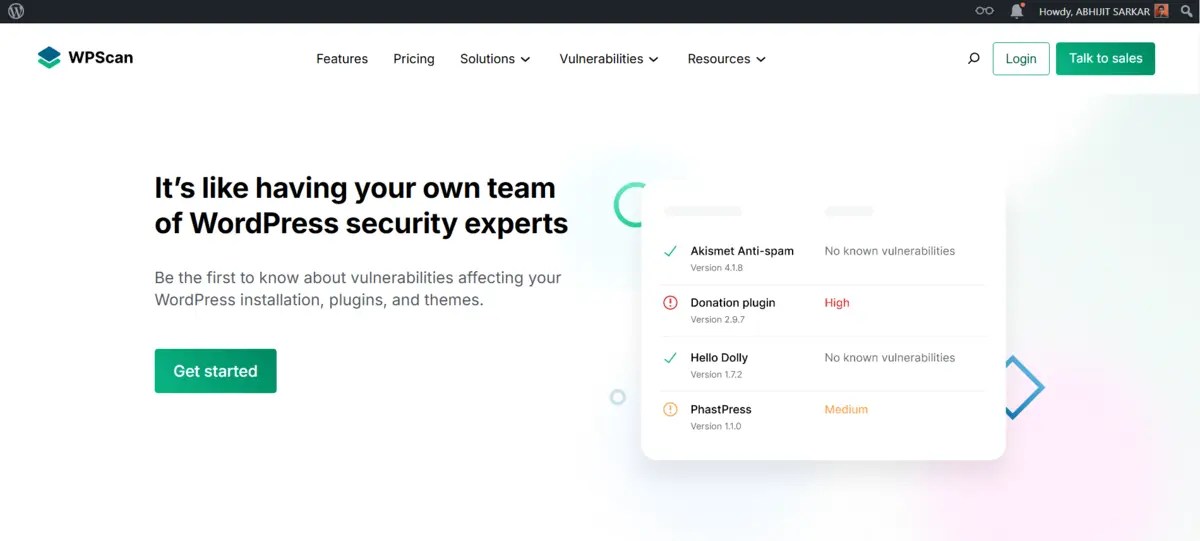Click the Get started button
Viewport: 1200px width, 541px height.
point(215,371)
